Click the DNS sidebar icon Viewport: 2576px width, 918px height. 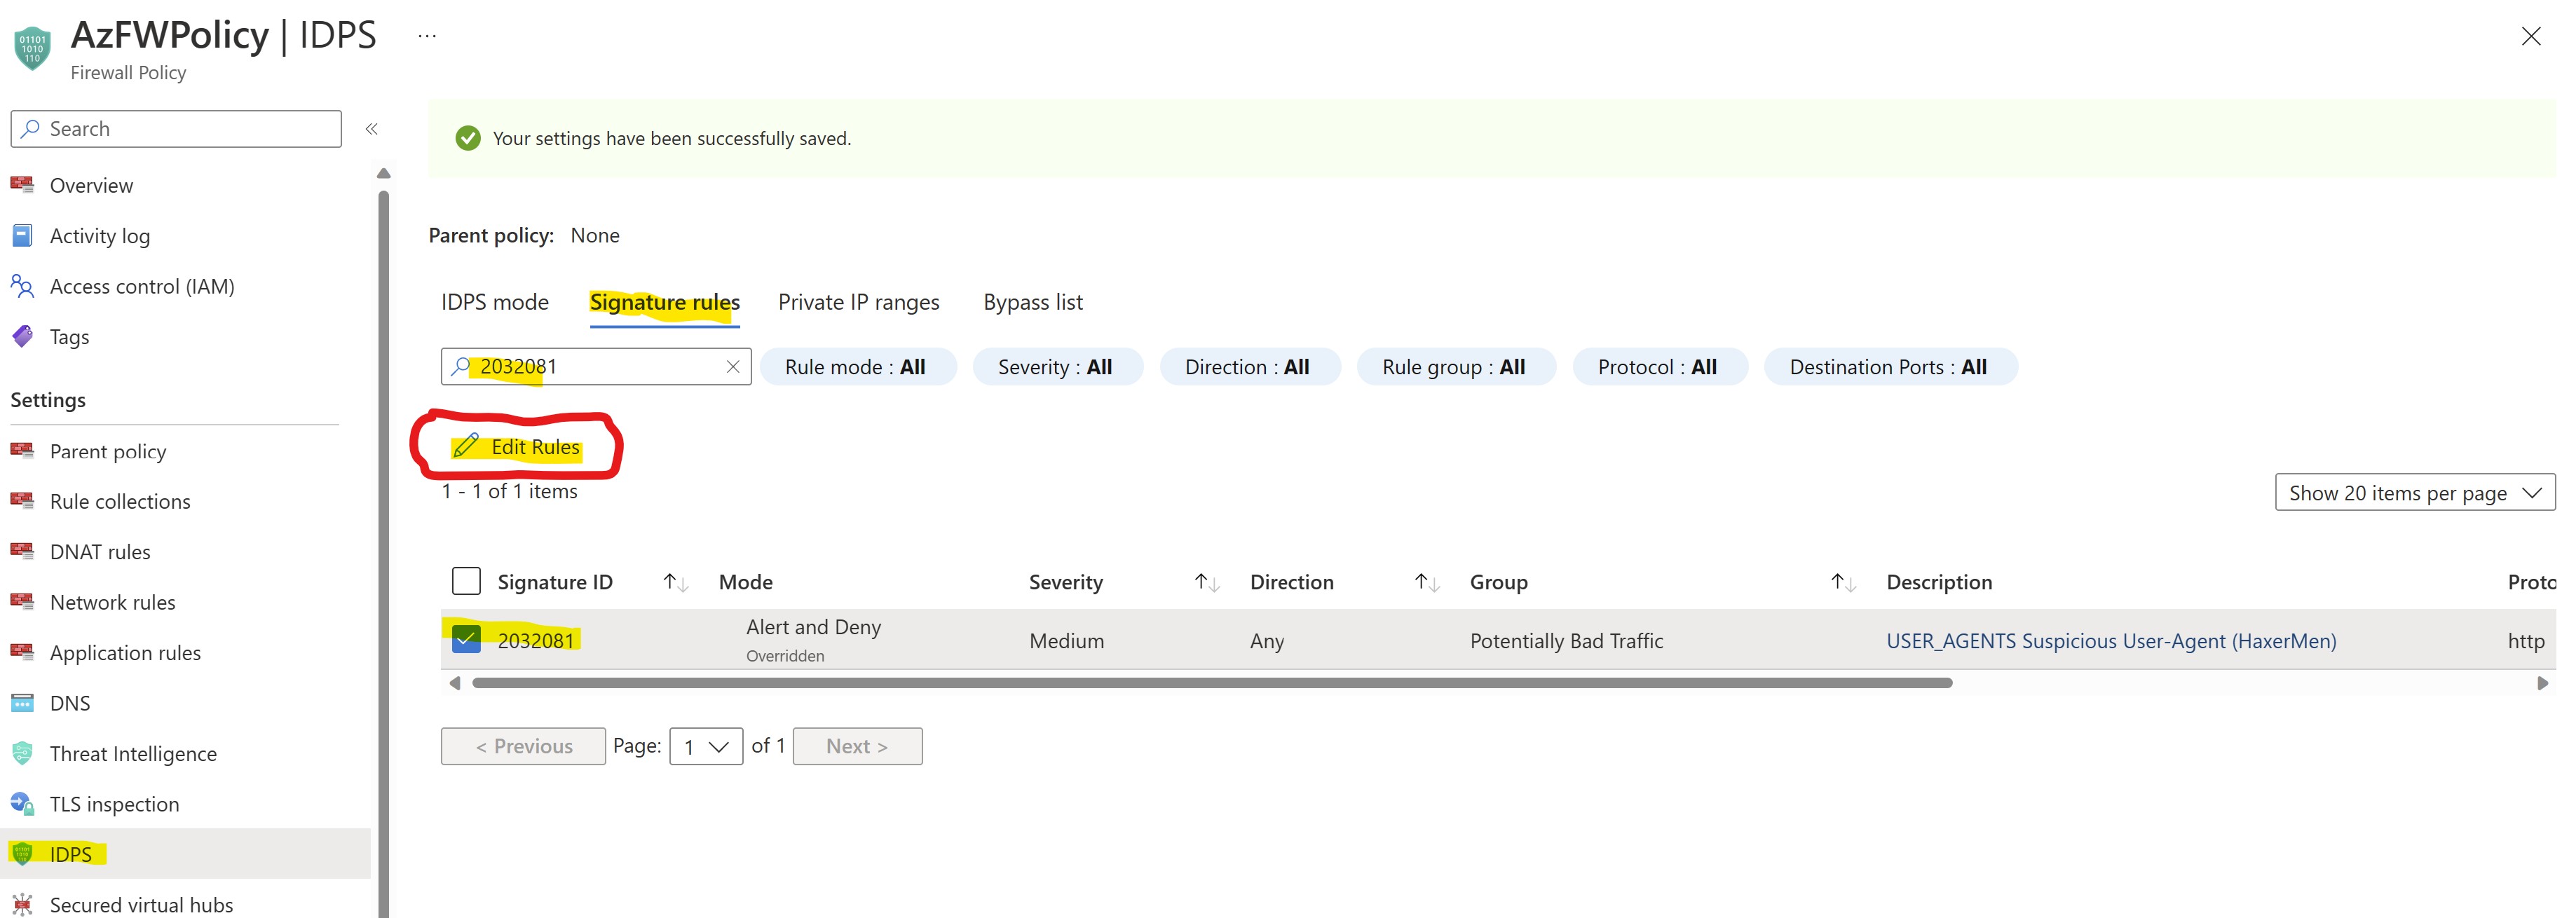(22, 703)
